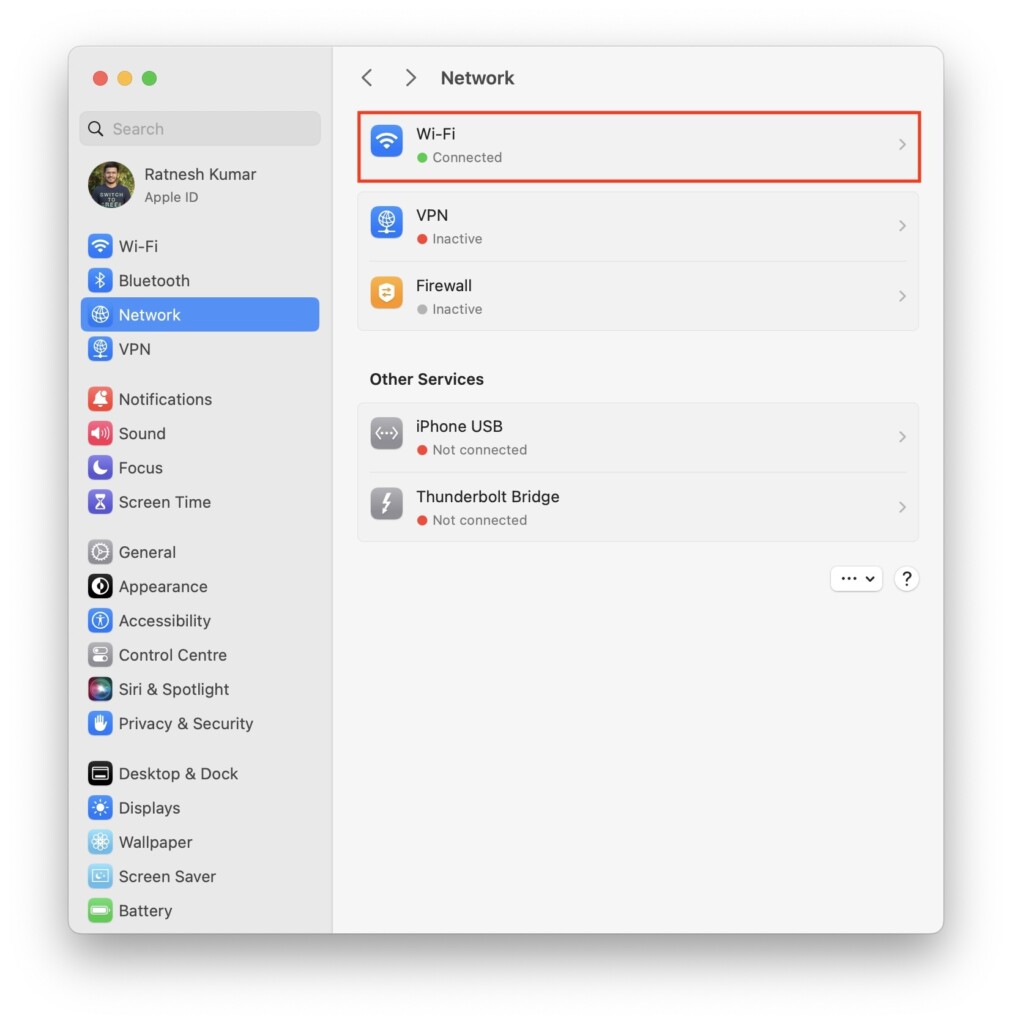Click the Bluetooth sidebar icon
This screenshot has width=1012, height=1024.
(100, 281)
